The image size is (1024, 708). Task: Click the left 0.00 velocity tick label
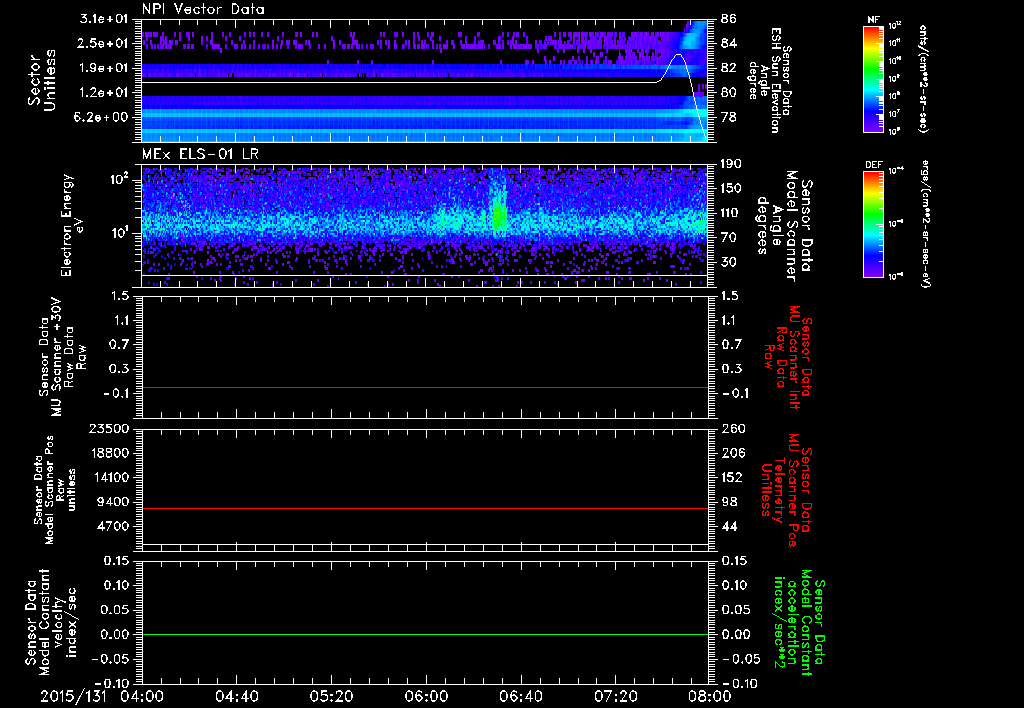114,634
